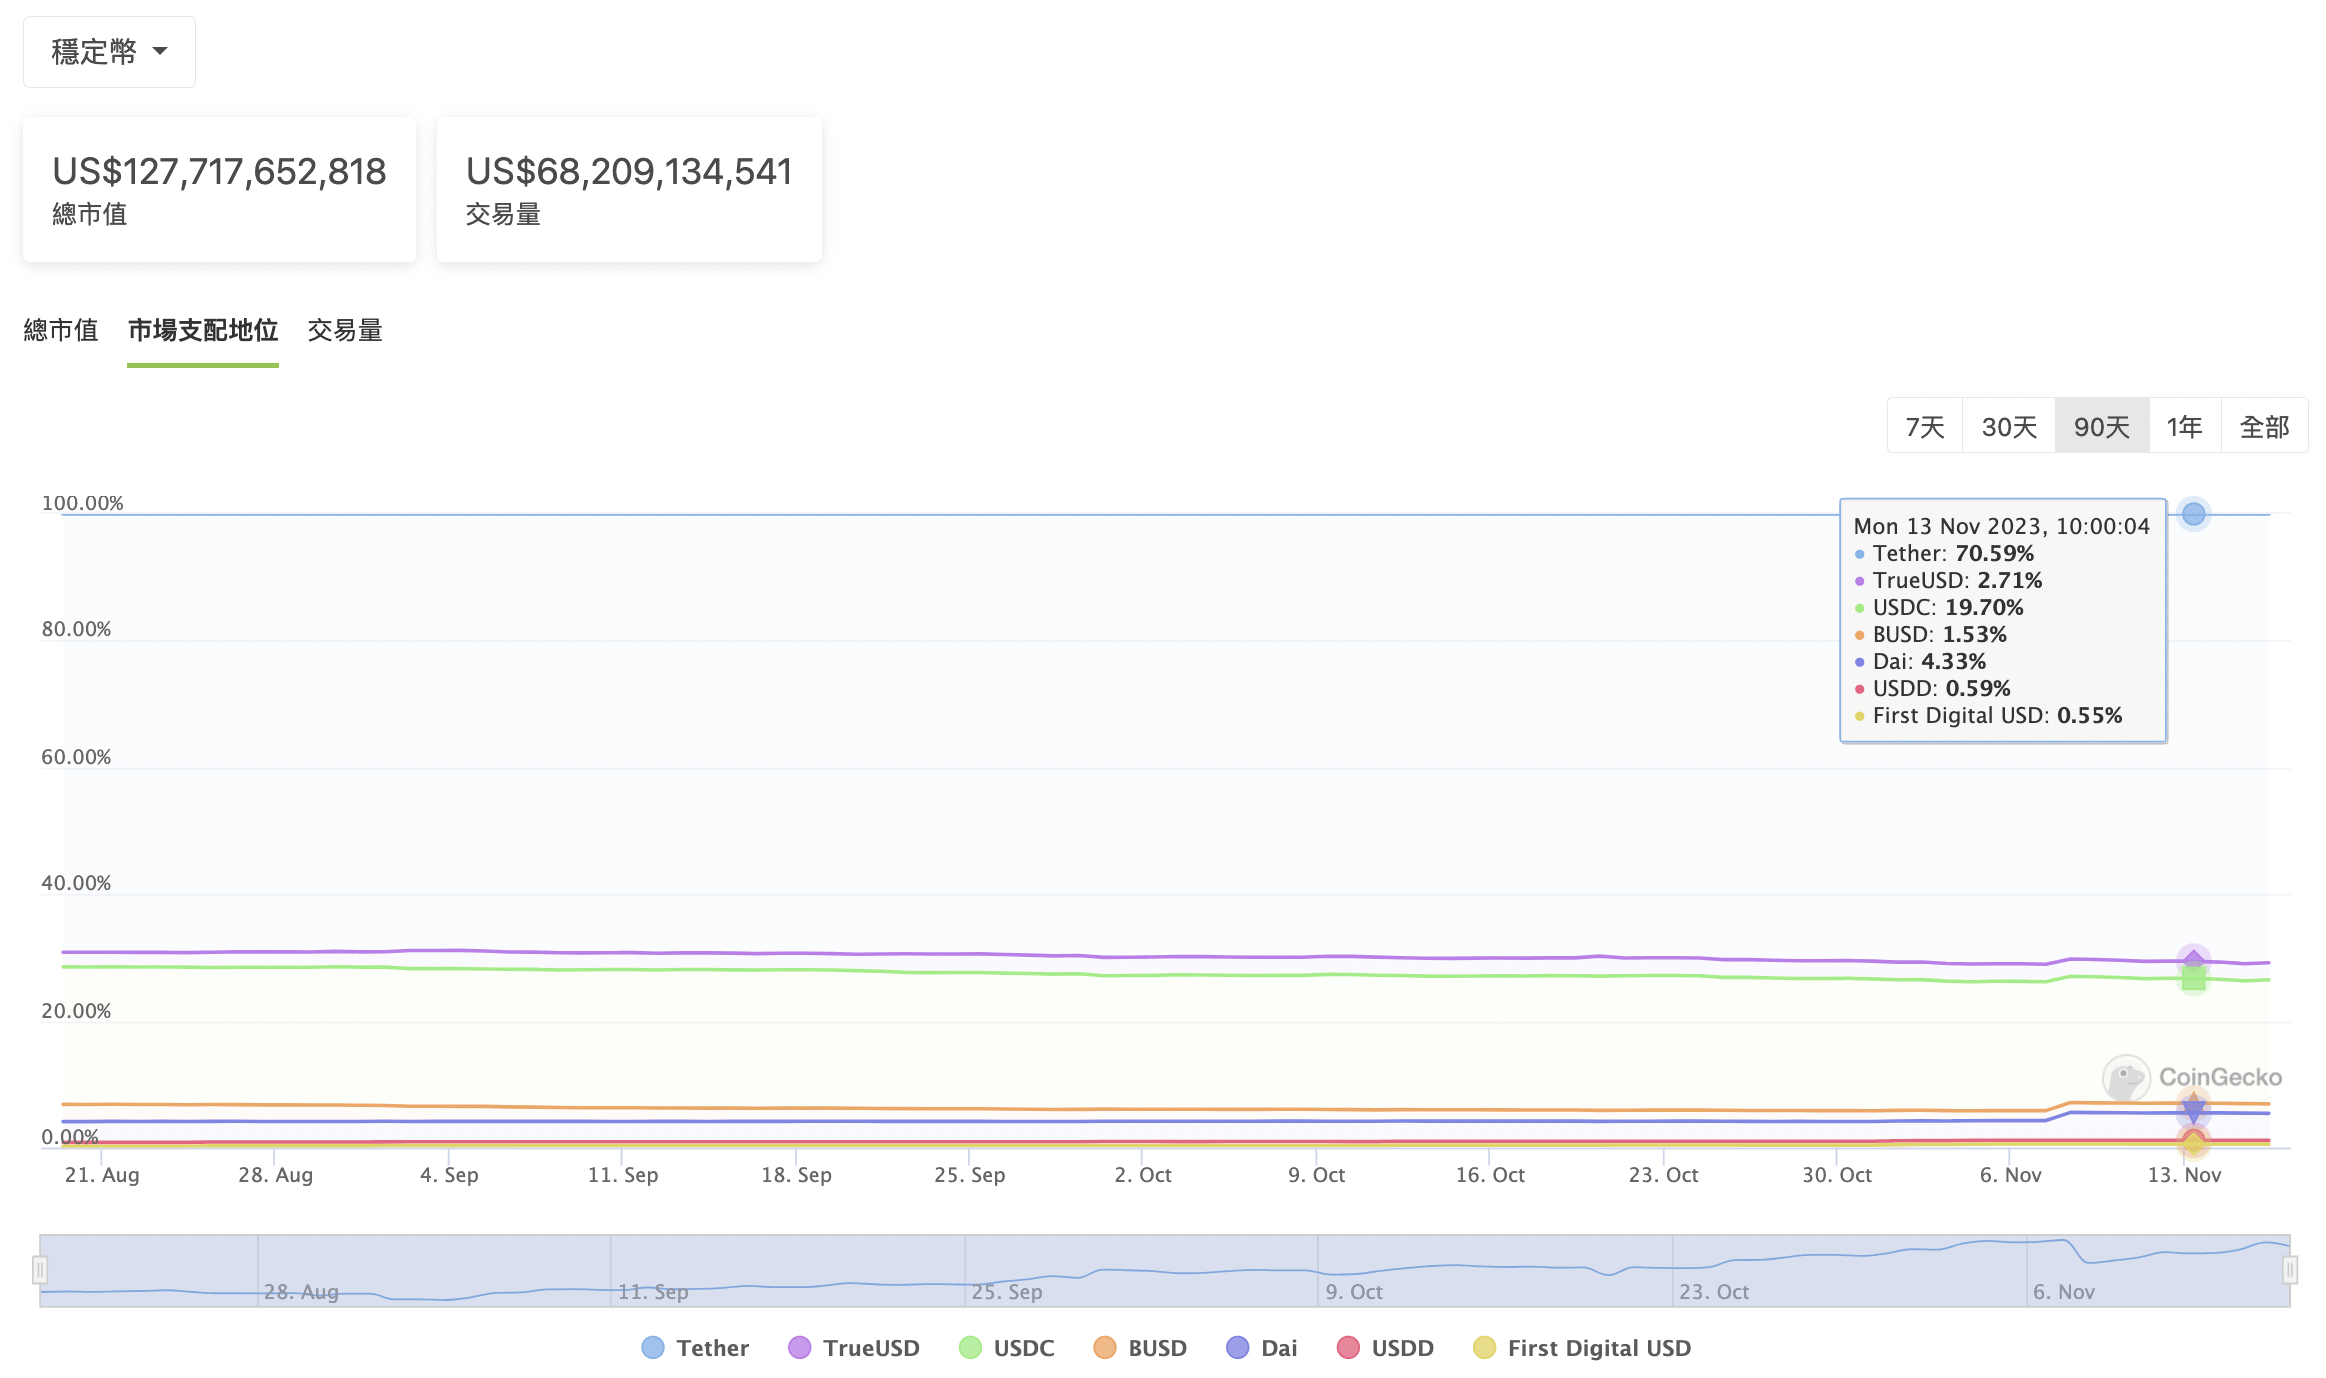Viewport: 2326px width, 1378px height.
Task: Click the left navigator range handle
Action: pyautogui.click(x=40, y=1270)
